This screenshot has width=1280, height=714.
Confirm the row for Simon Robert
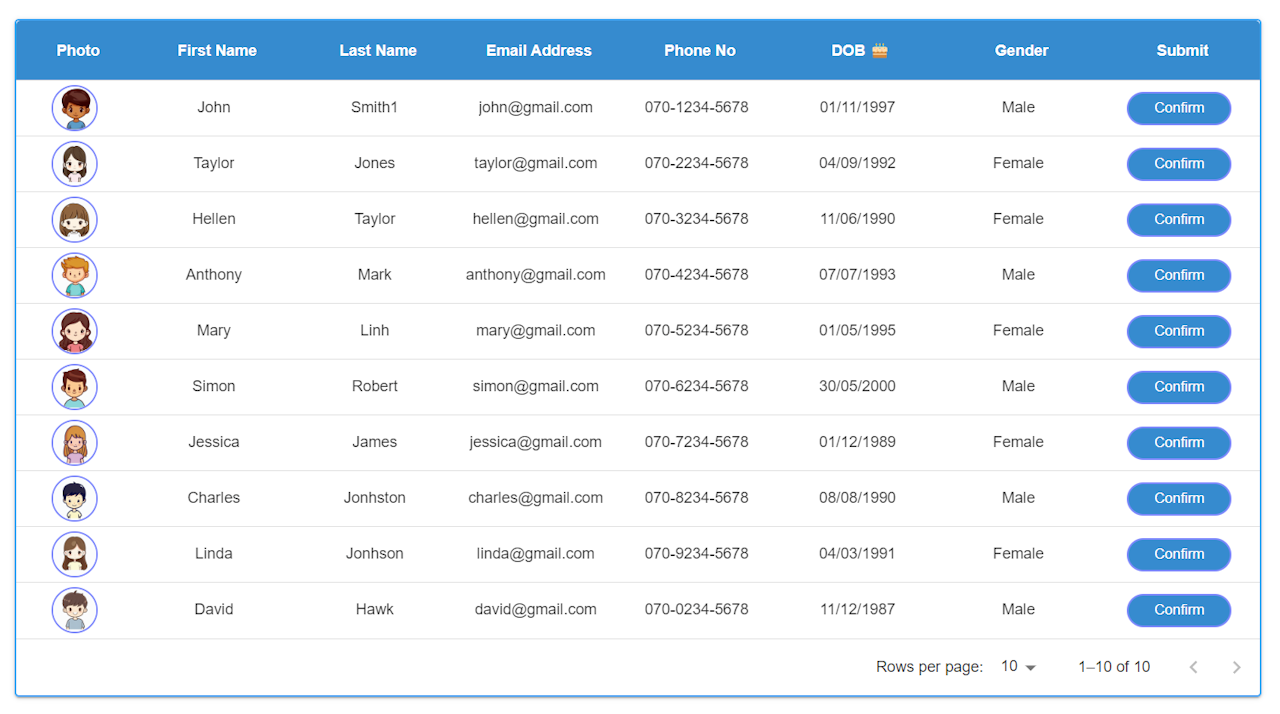pos(1179,387)
